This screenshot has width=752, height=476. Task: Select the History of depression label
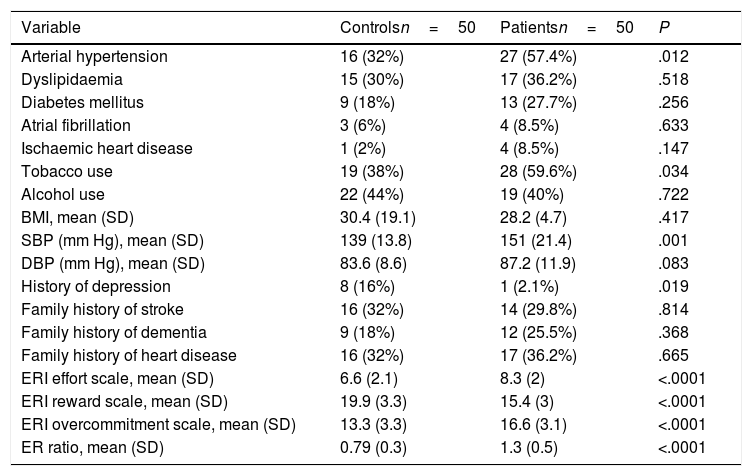tap(86, 286)
